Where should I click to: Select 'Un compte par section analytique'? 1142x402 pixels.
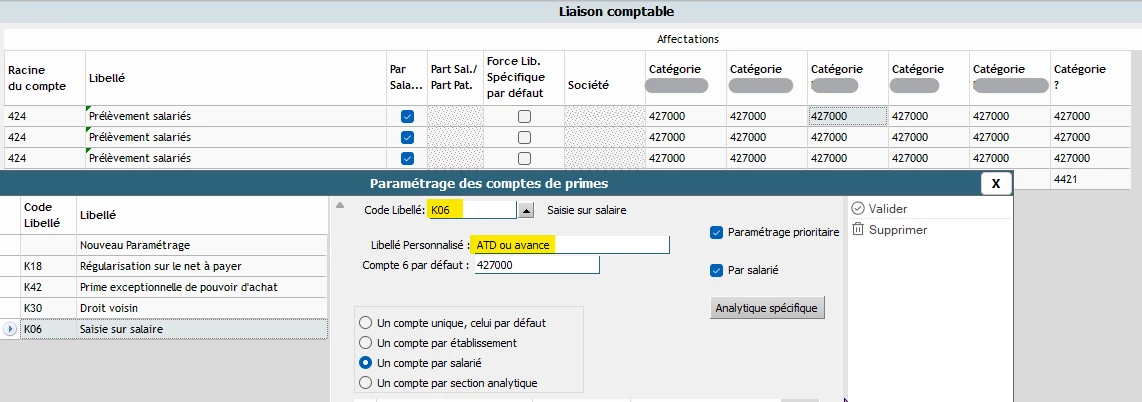365,383
